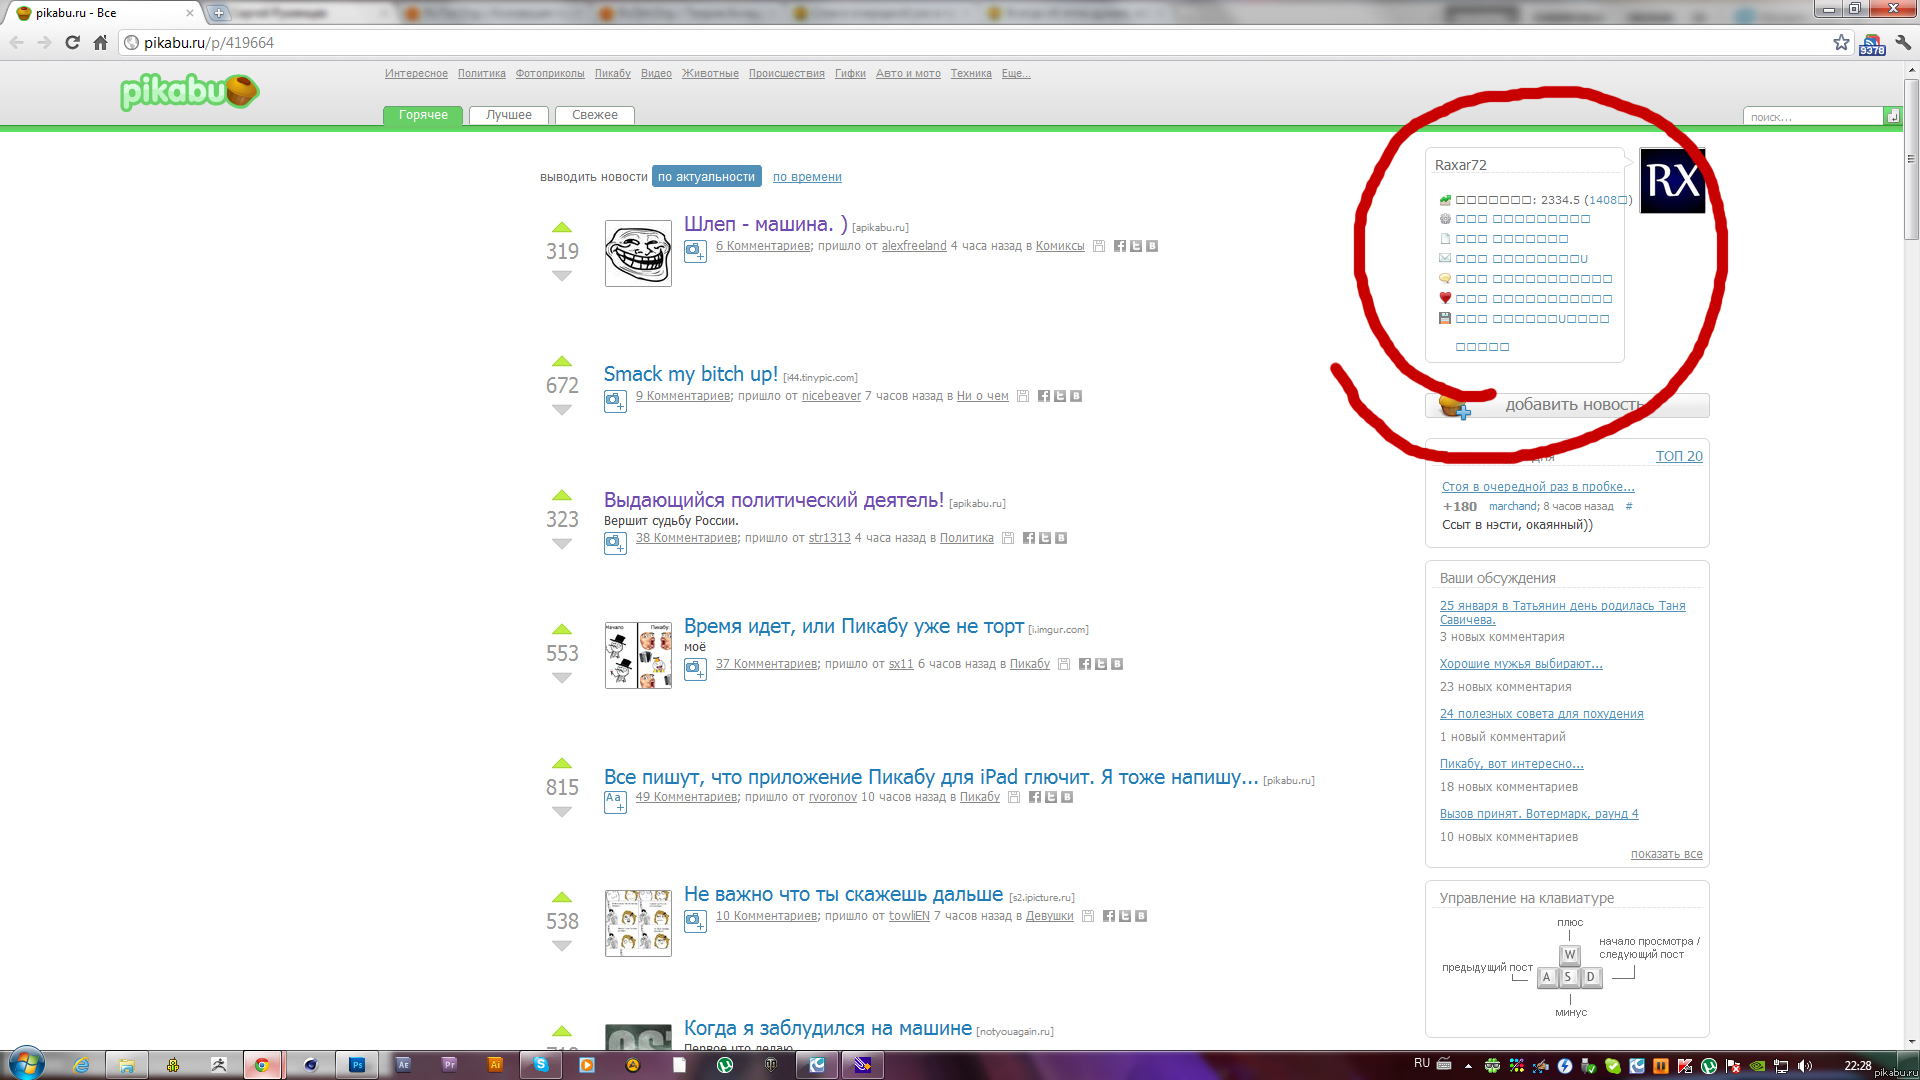Expand image preview for 'Smack my bitch up!'
Image resolution: width=1920 pixels, height=1080 pixels.
point(615,401)
